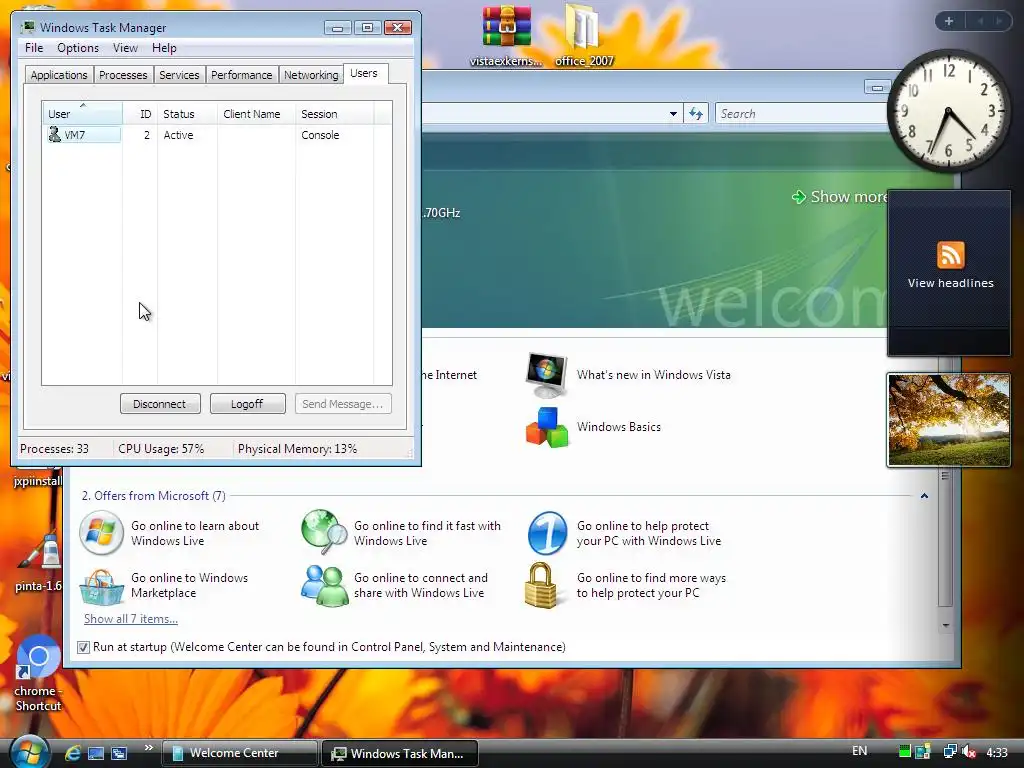
Task: Click the Console session cell
Action: pos(320,135)
